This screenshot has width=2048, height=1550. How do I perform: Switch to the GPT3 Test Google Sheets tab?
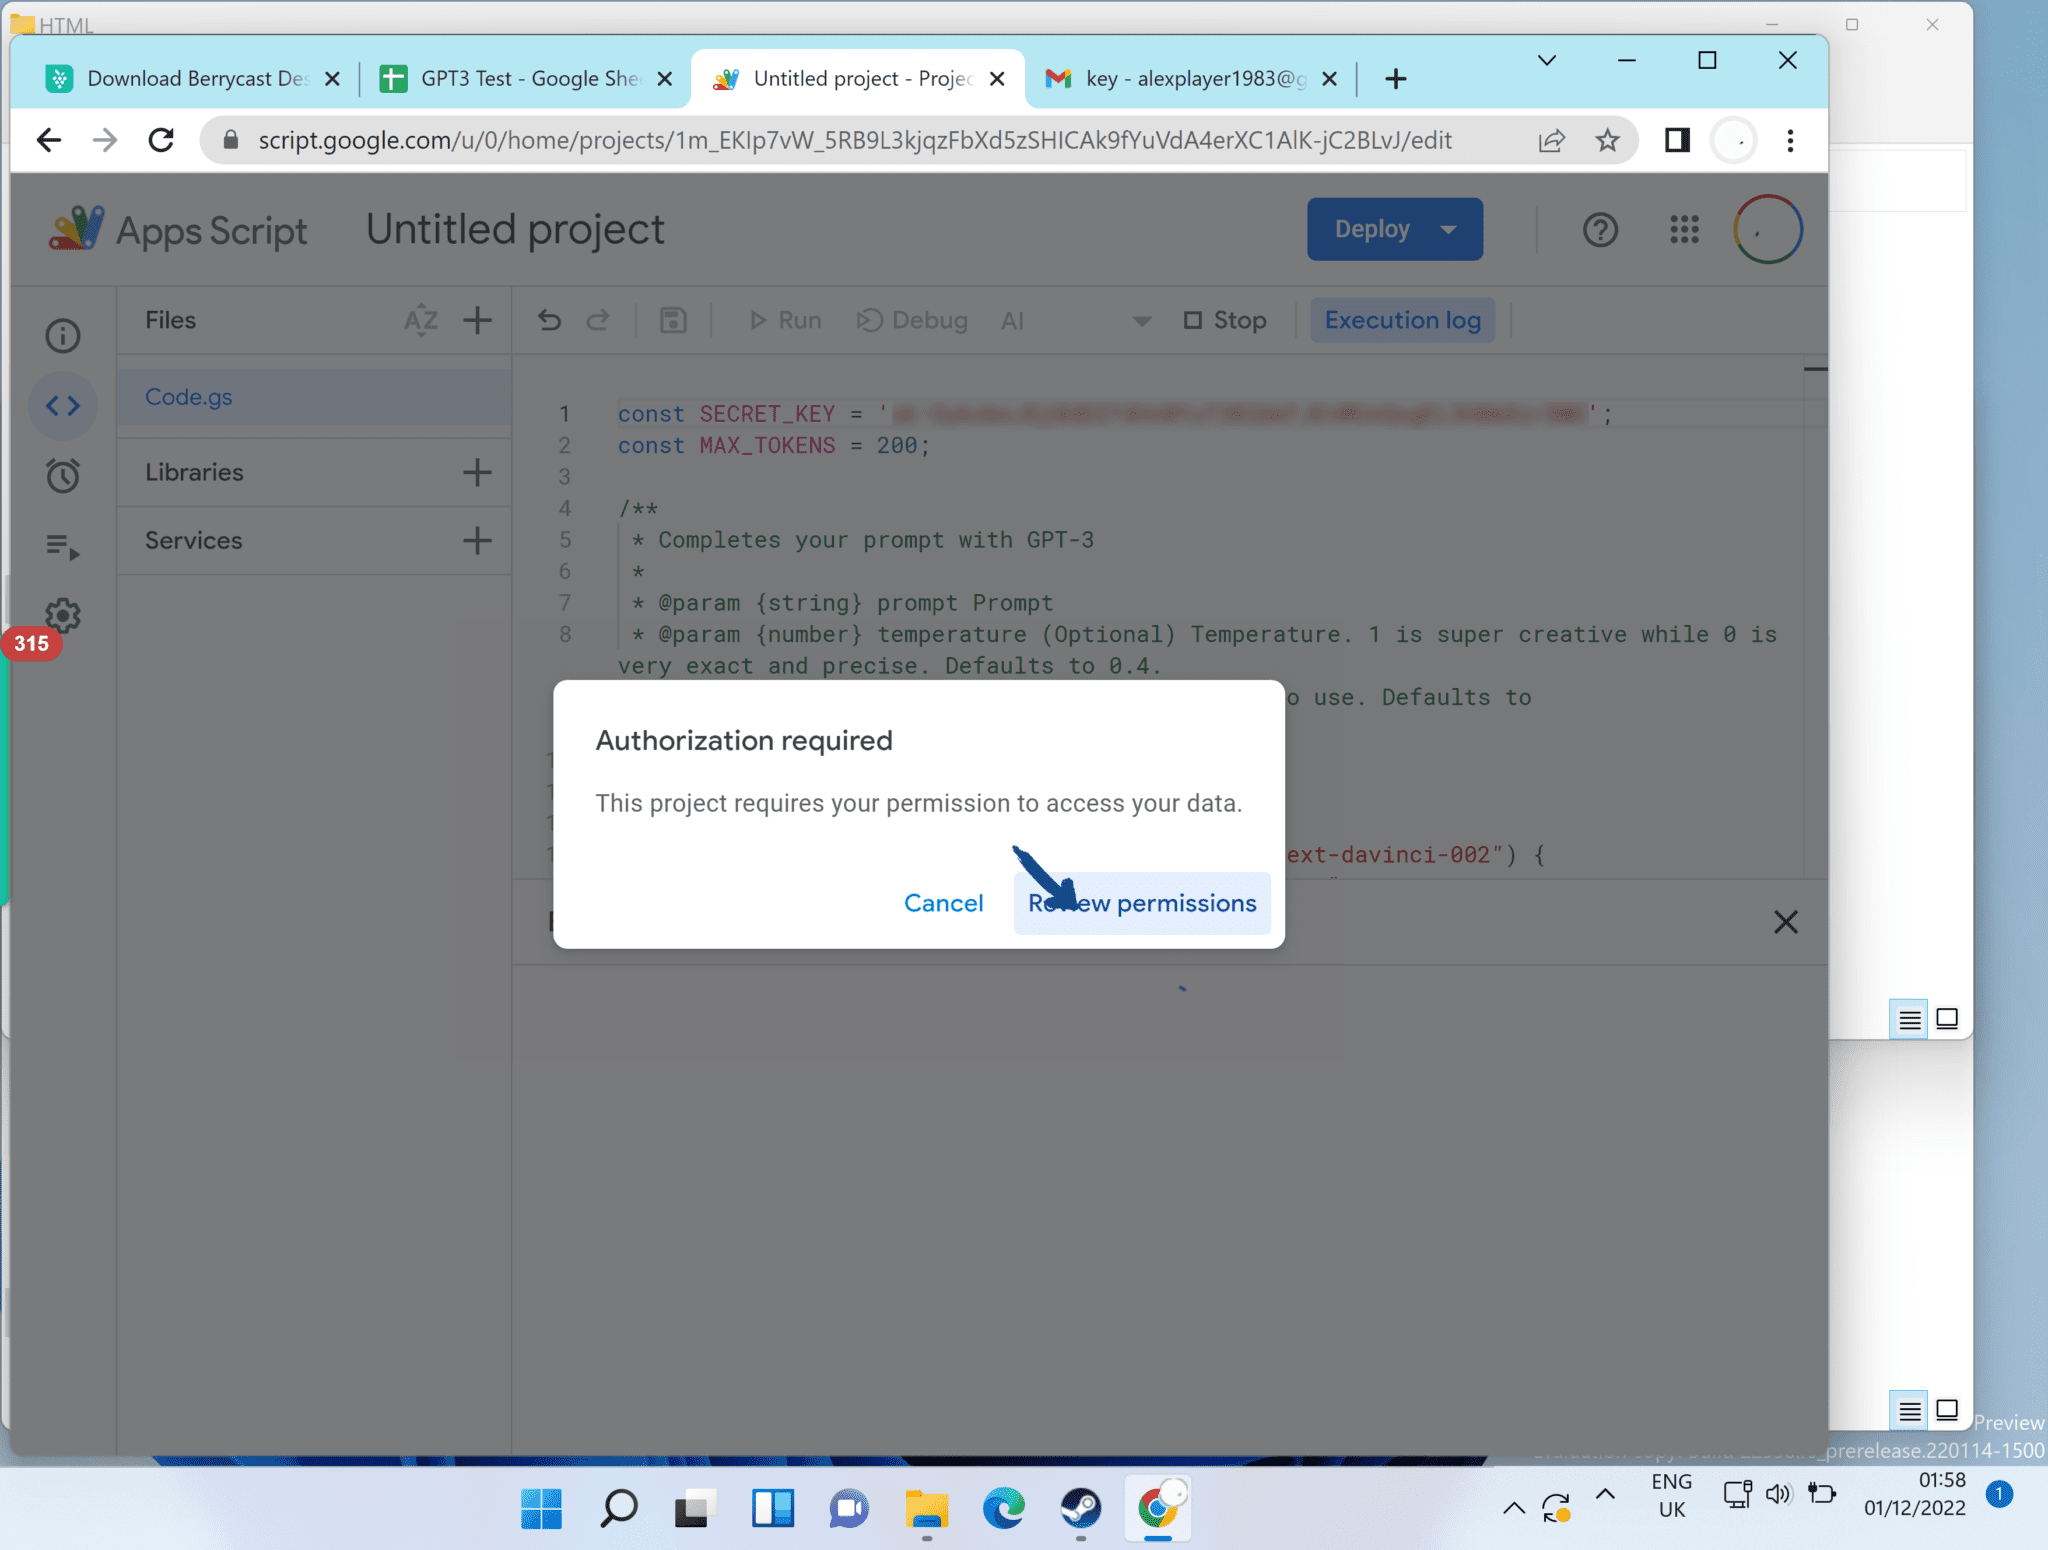tap(510, 77)
